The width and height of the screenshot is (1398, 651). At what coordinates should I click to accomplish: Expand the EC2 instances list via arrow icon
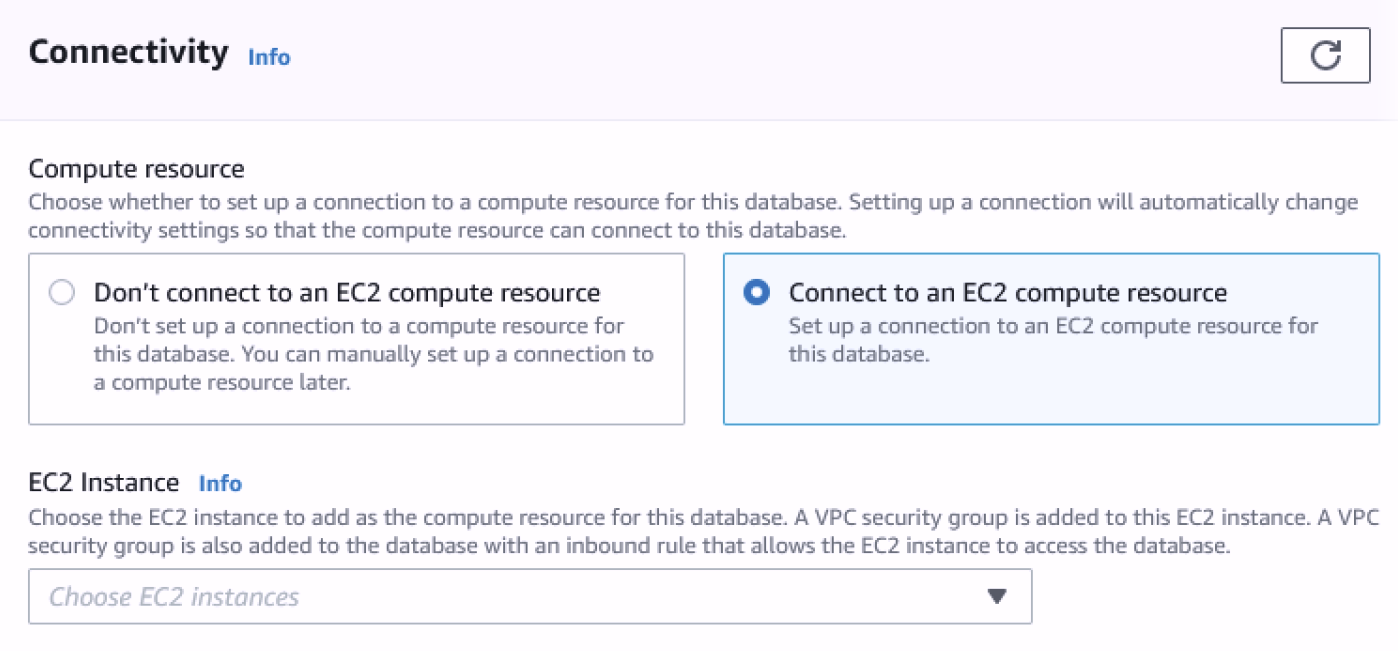(x=996, y=597)
